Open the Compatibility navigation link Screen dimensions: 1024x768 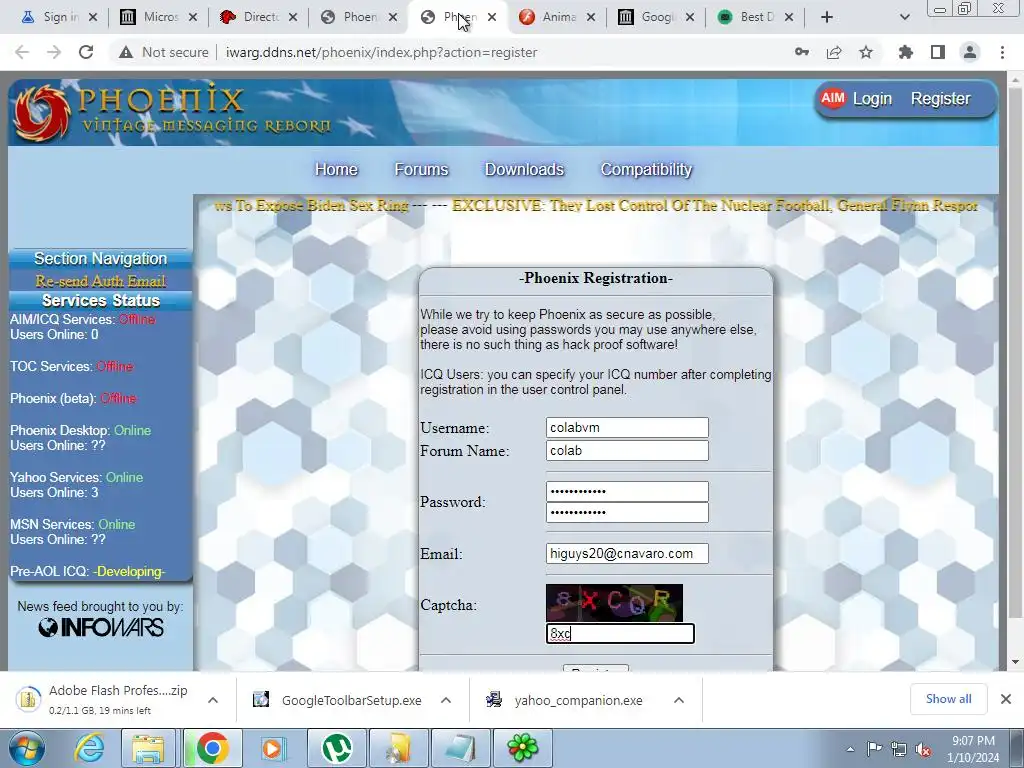tap(646, 170)
